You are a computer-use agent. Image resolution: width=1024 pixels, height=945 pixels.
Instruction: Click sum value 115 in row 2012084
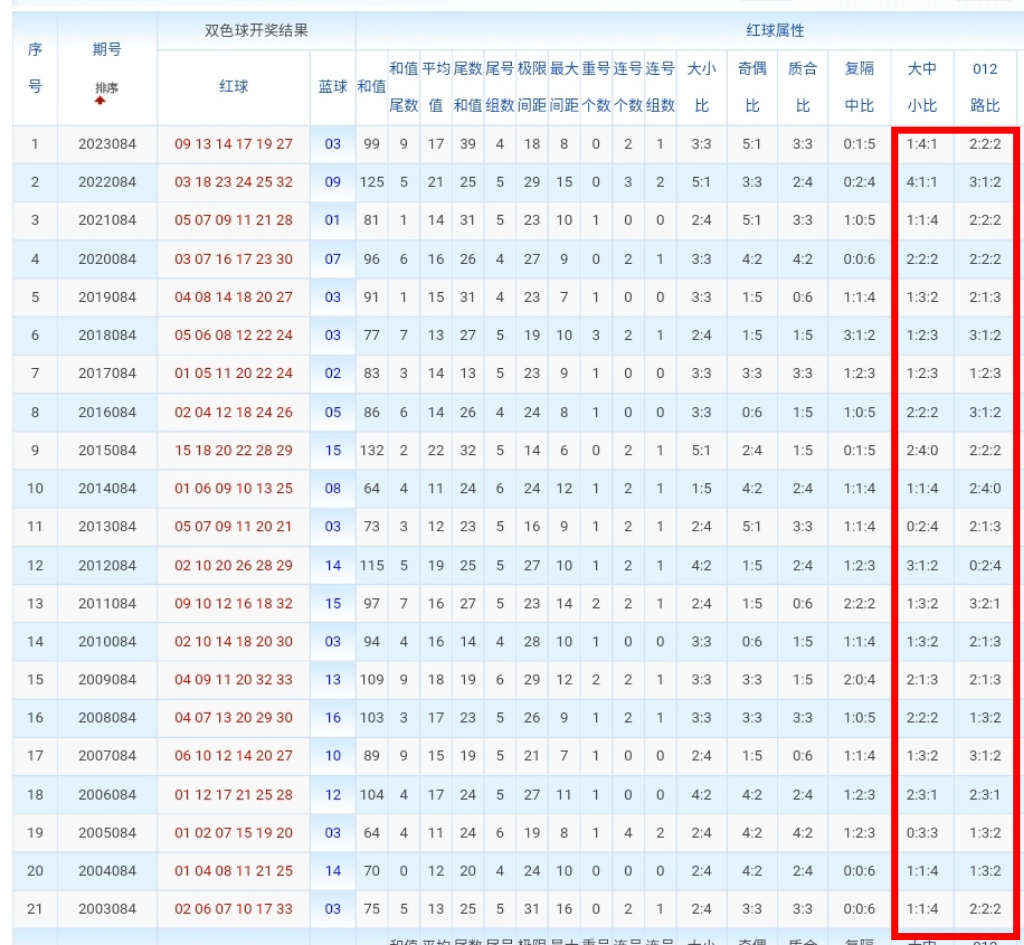coord(372,566)
